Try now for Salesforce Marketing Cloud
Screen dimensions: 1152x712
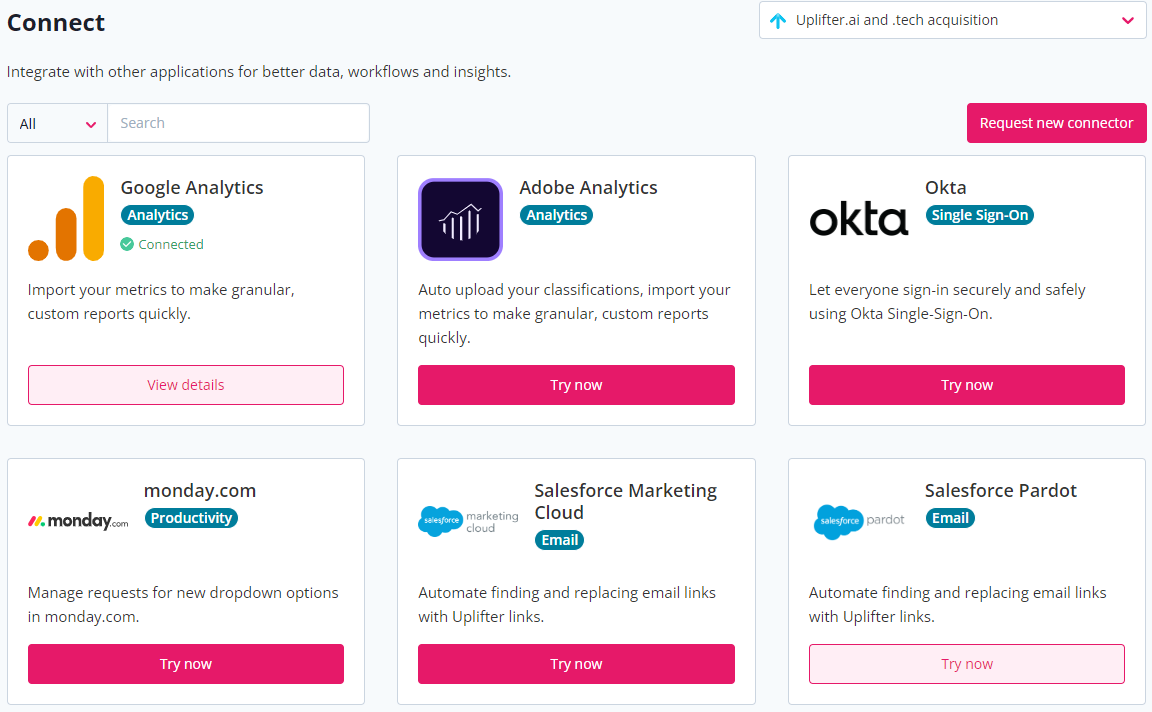pyautogui.click(x=576, y=664)
